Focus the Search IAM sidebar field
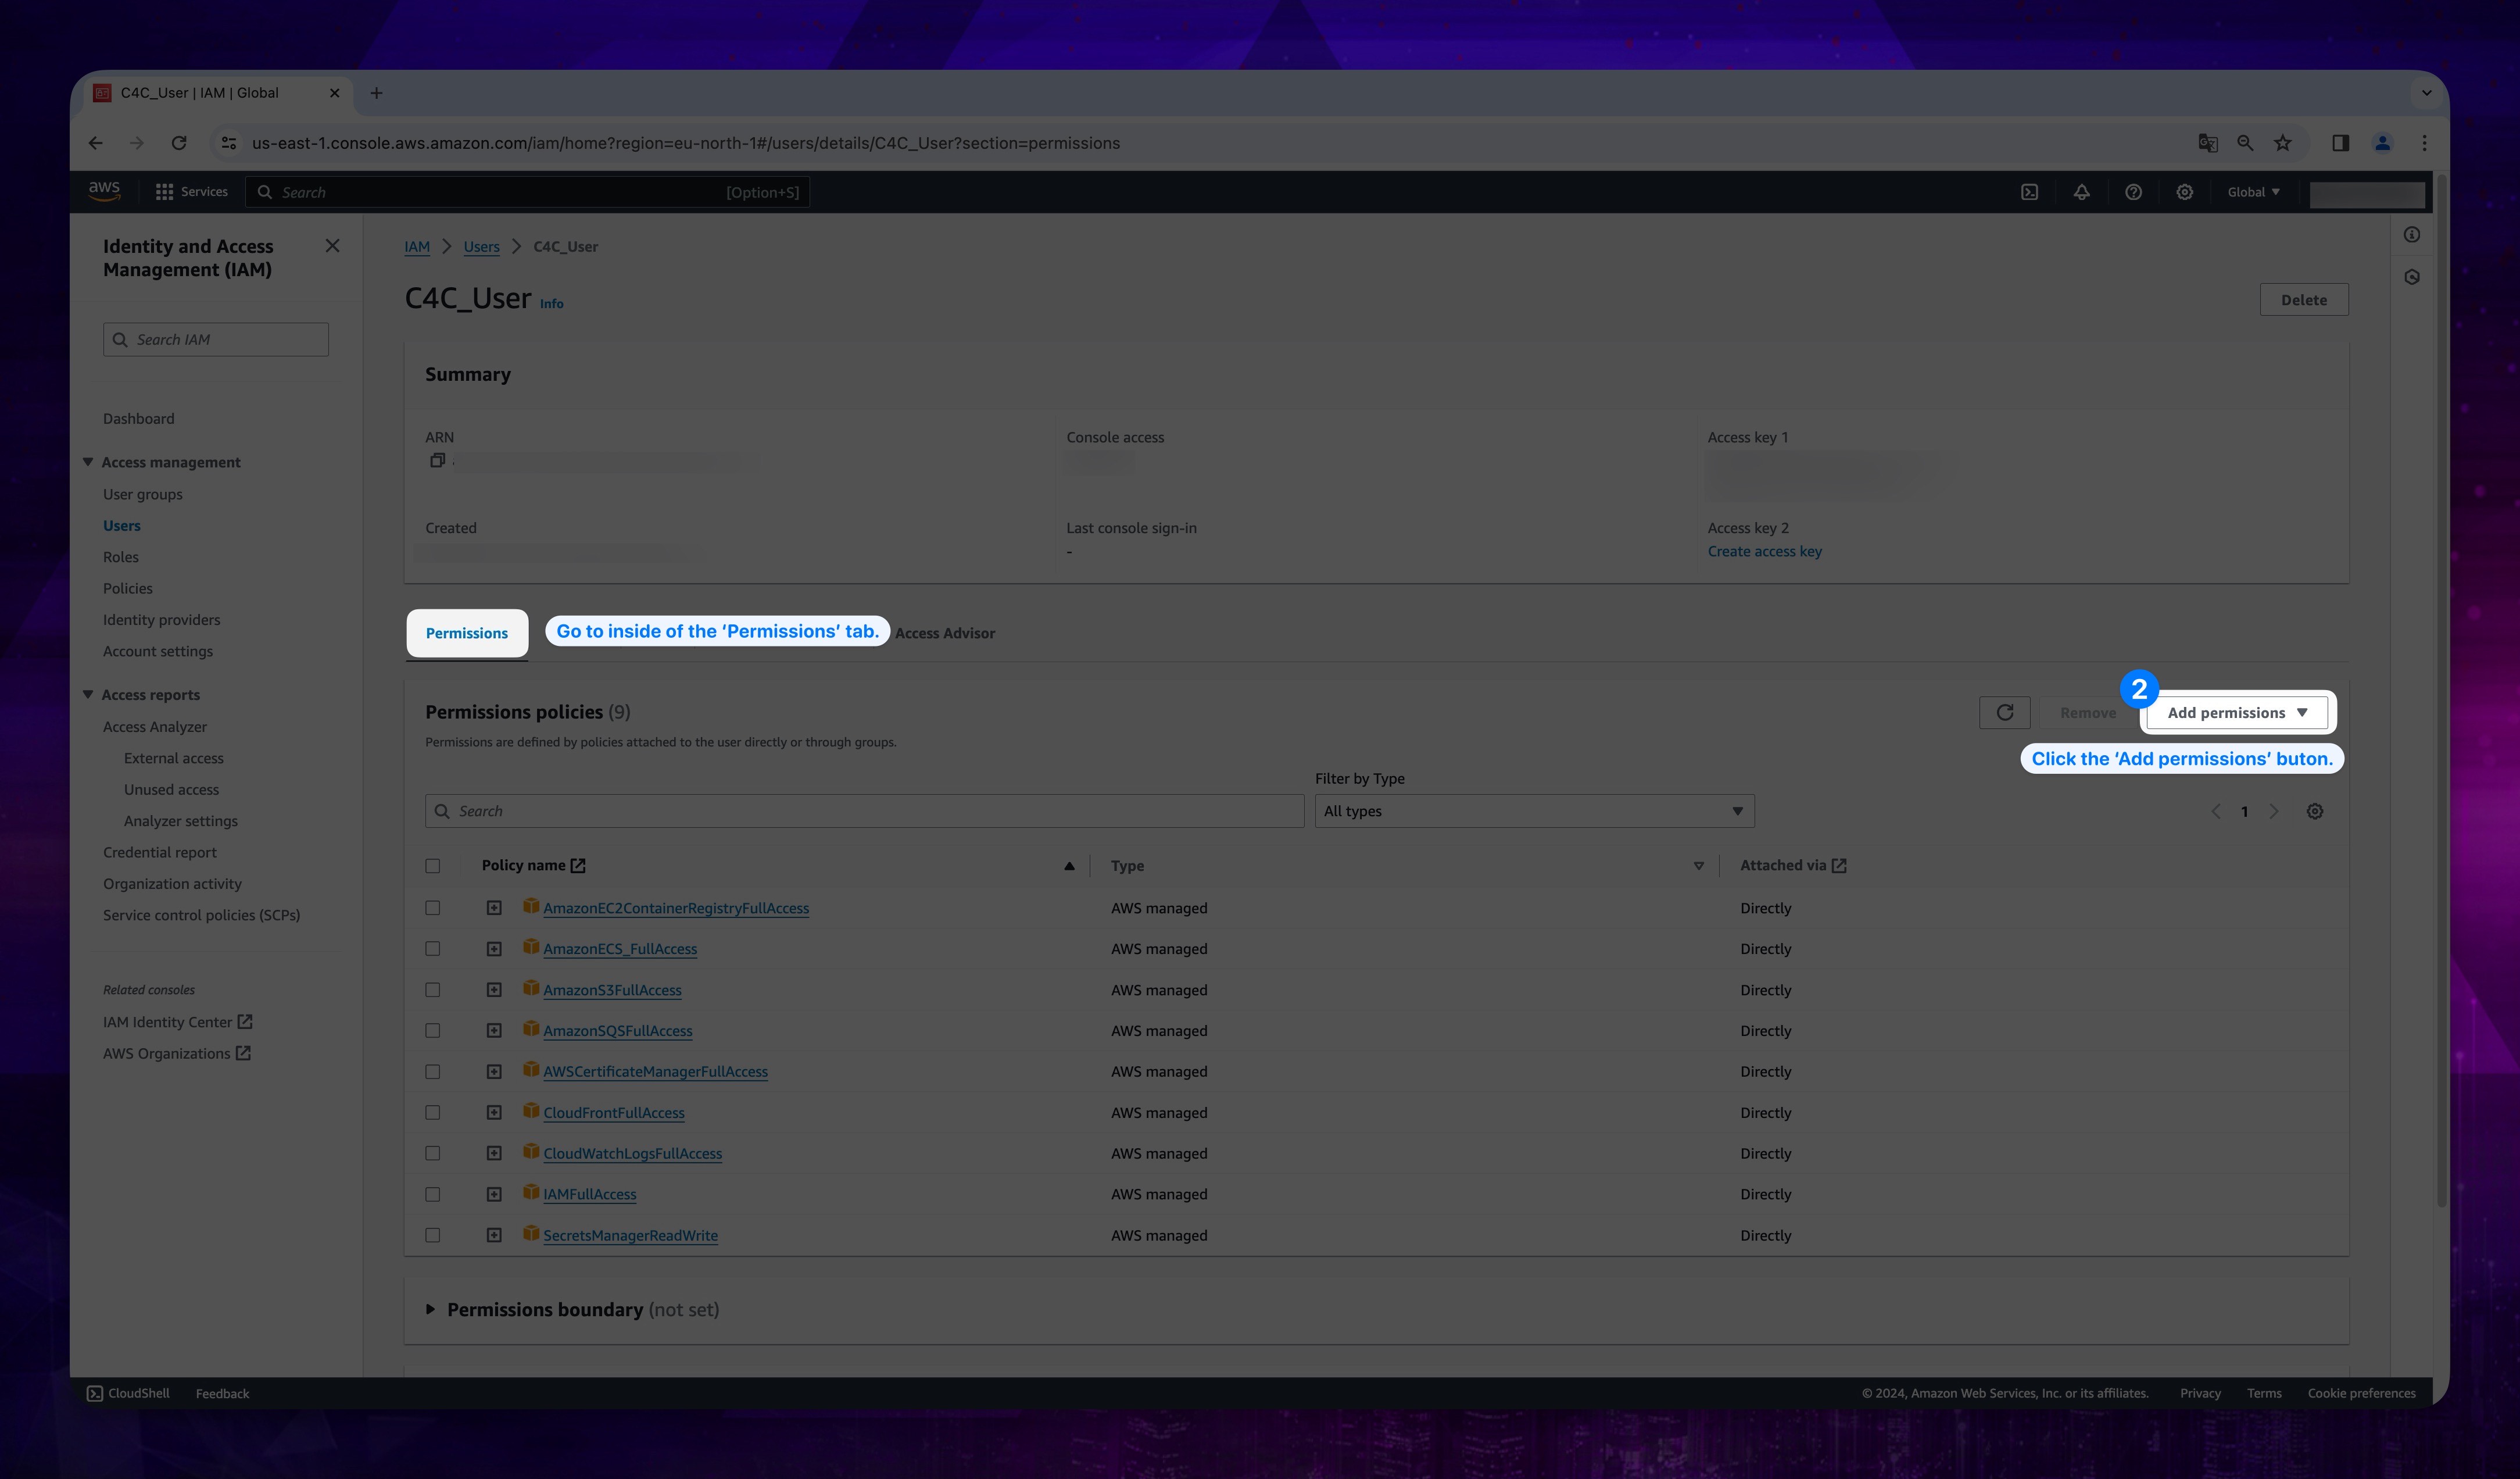The width and height of the screenshot is (2520, 1479). tap(215, 339)
